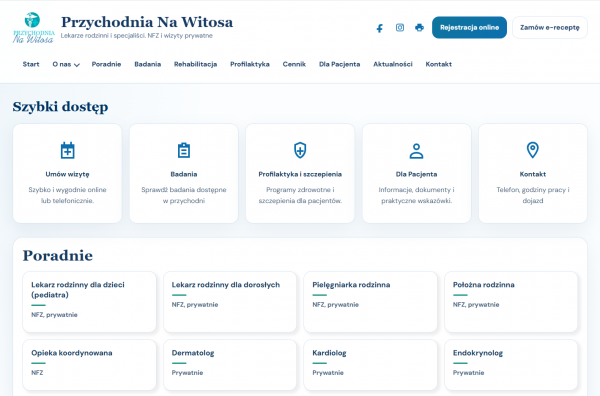Go to Start in navigation menu

[x=31, y=64]
